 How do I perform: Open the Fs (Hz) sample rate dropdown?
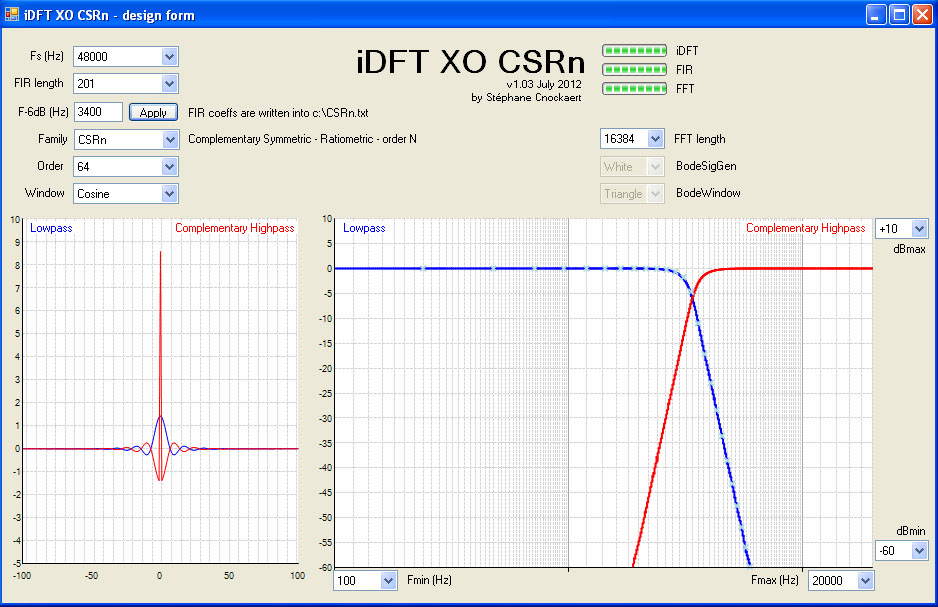[x=169, y=57]
